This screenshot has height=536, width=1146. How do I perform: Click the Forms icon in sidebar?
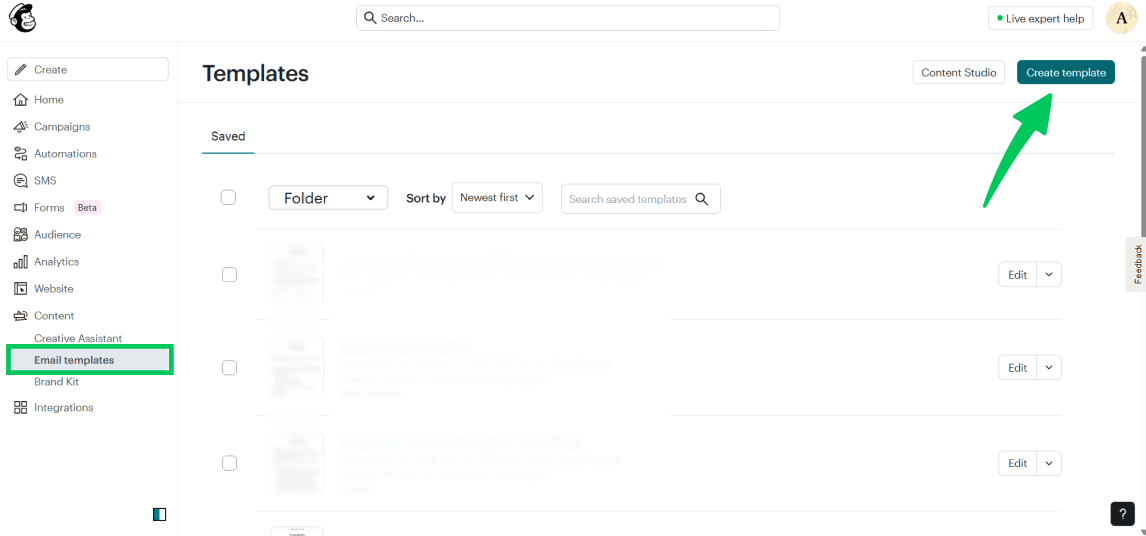tap(20, 208)
